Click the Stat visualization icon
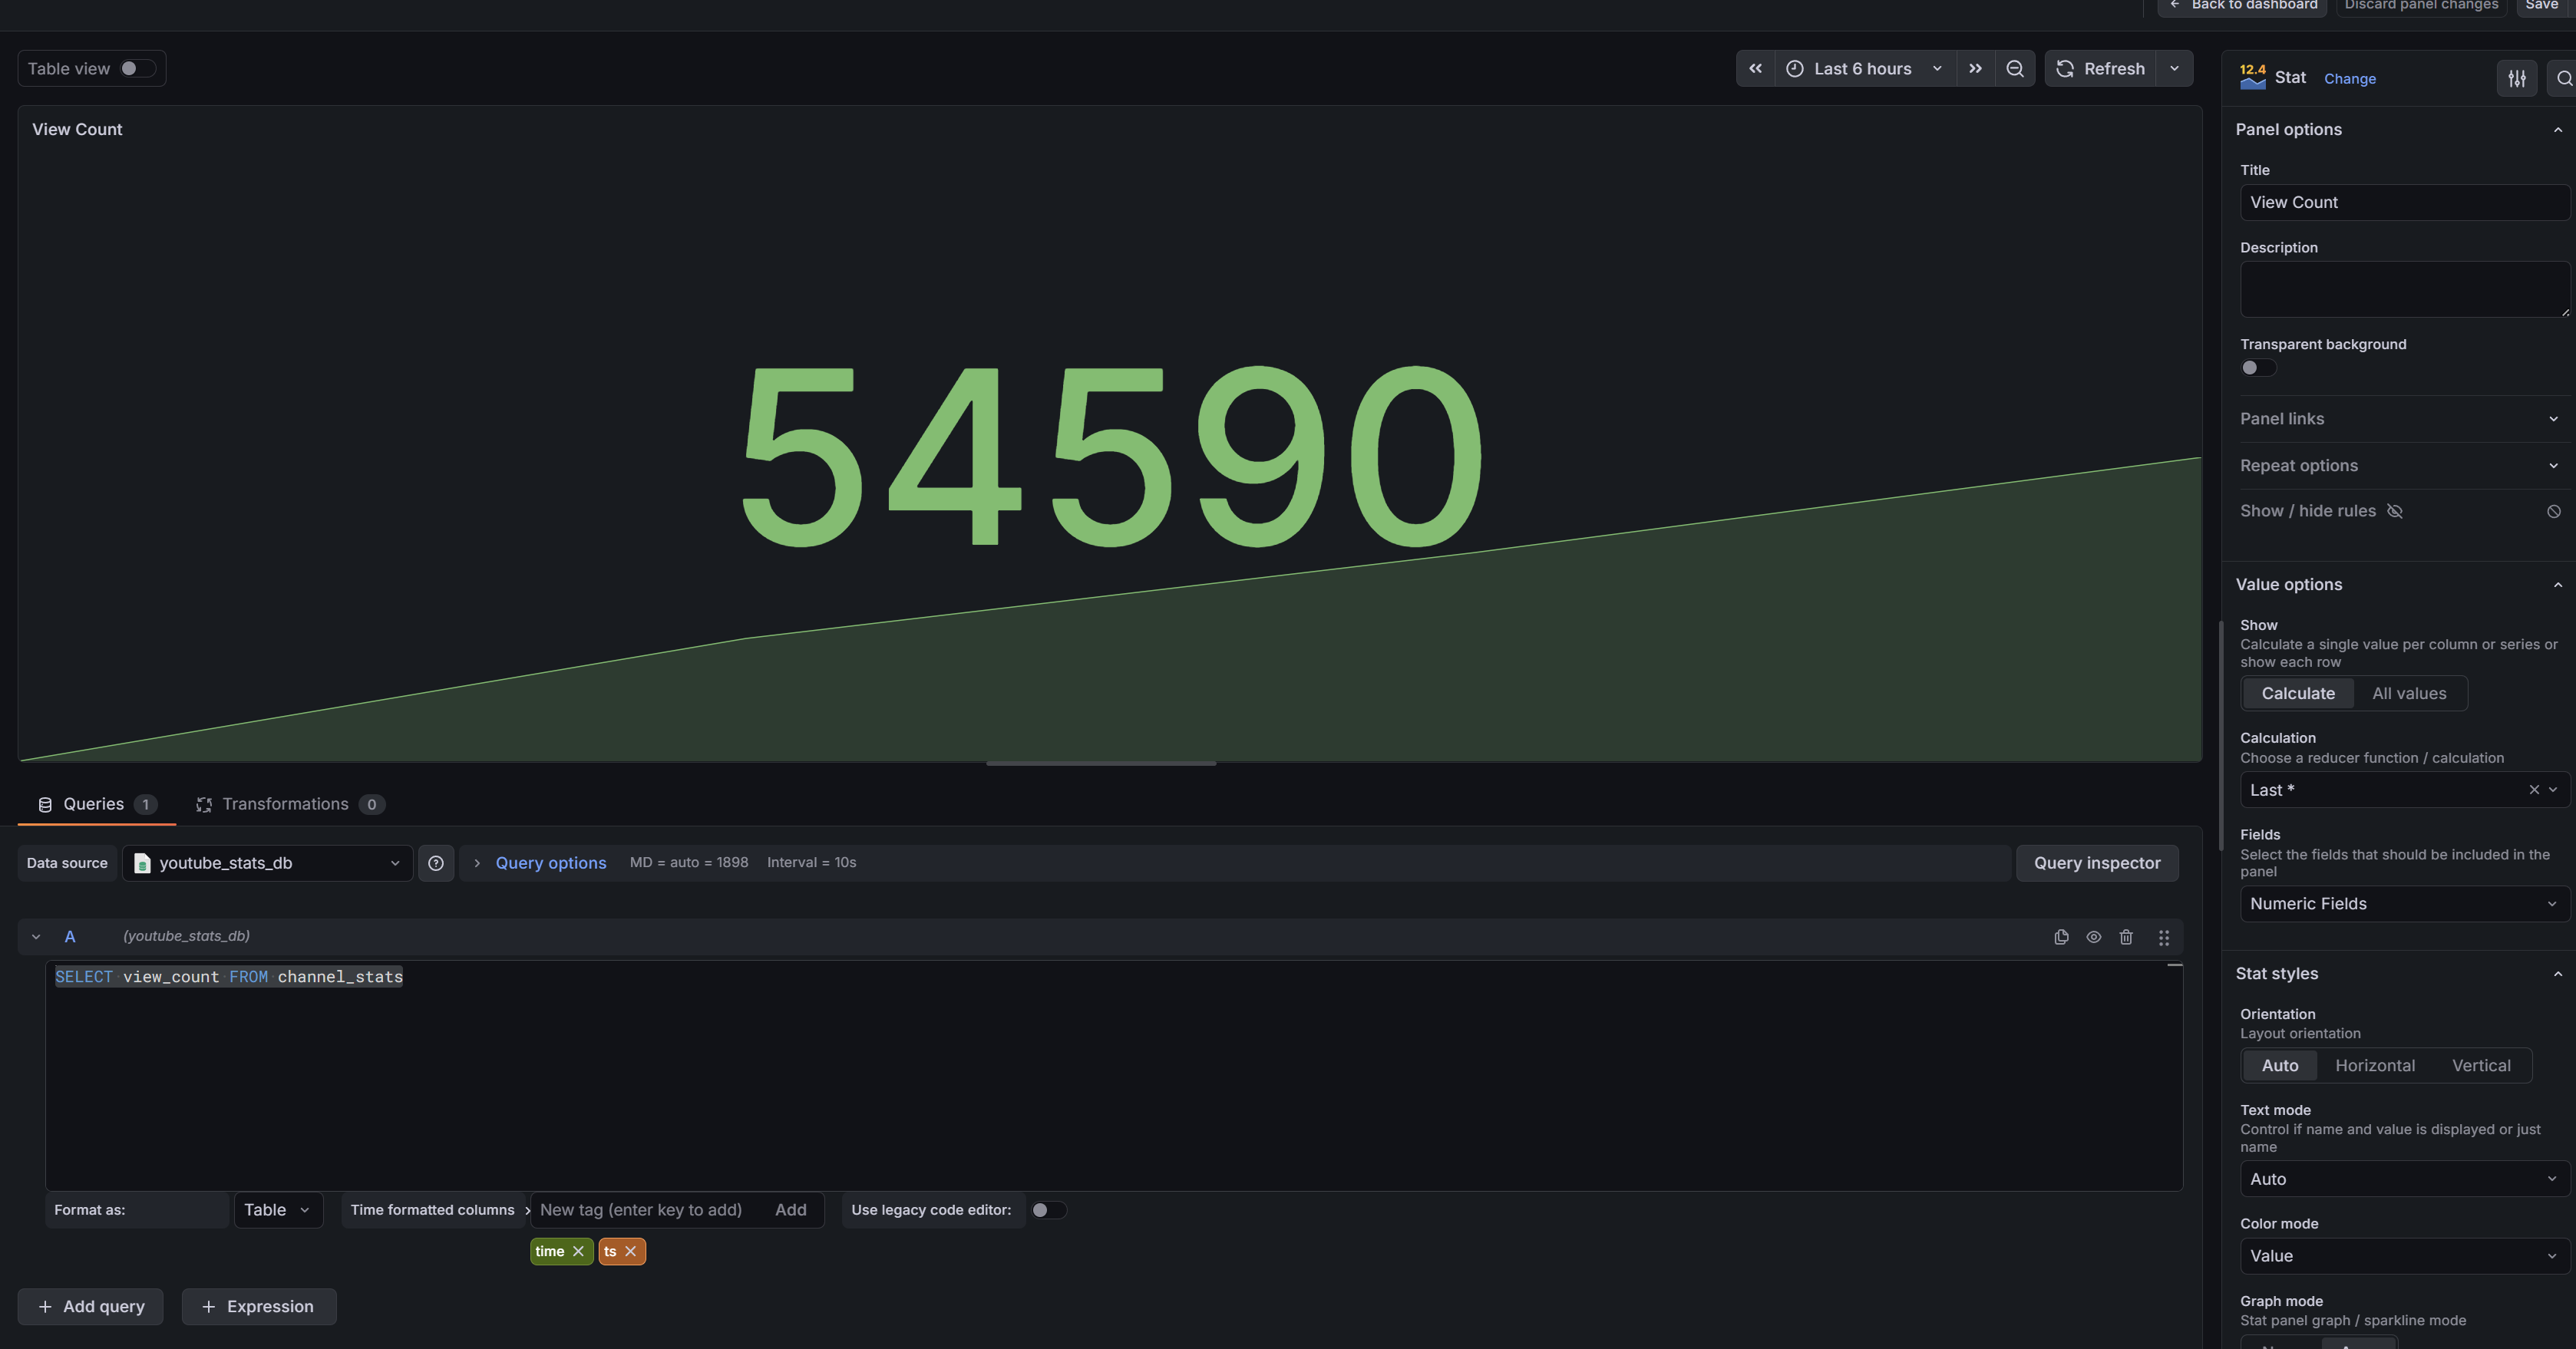This screenshot has width=2576, height=1349. (2253, 77)
